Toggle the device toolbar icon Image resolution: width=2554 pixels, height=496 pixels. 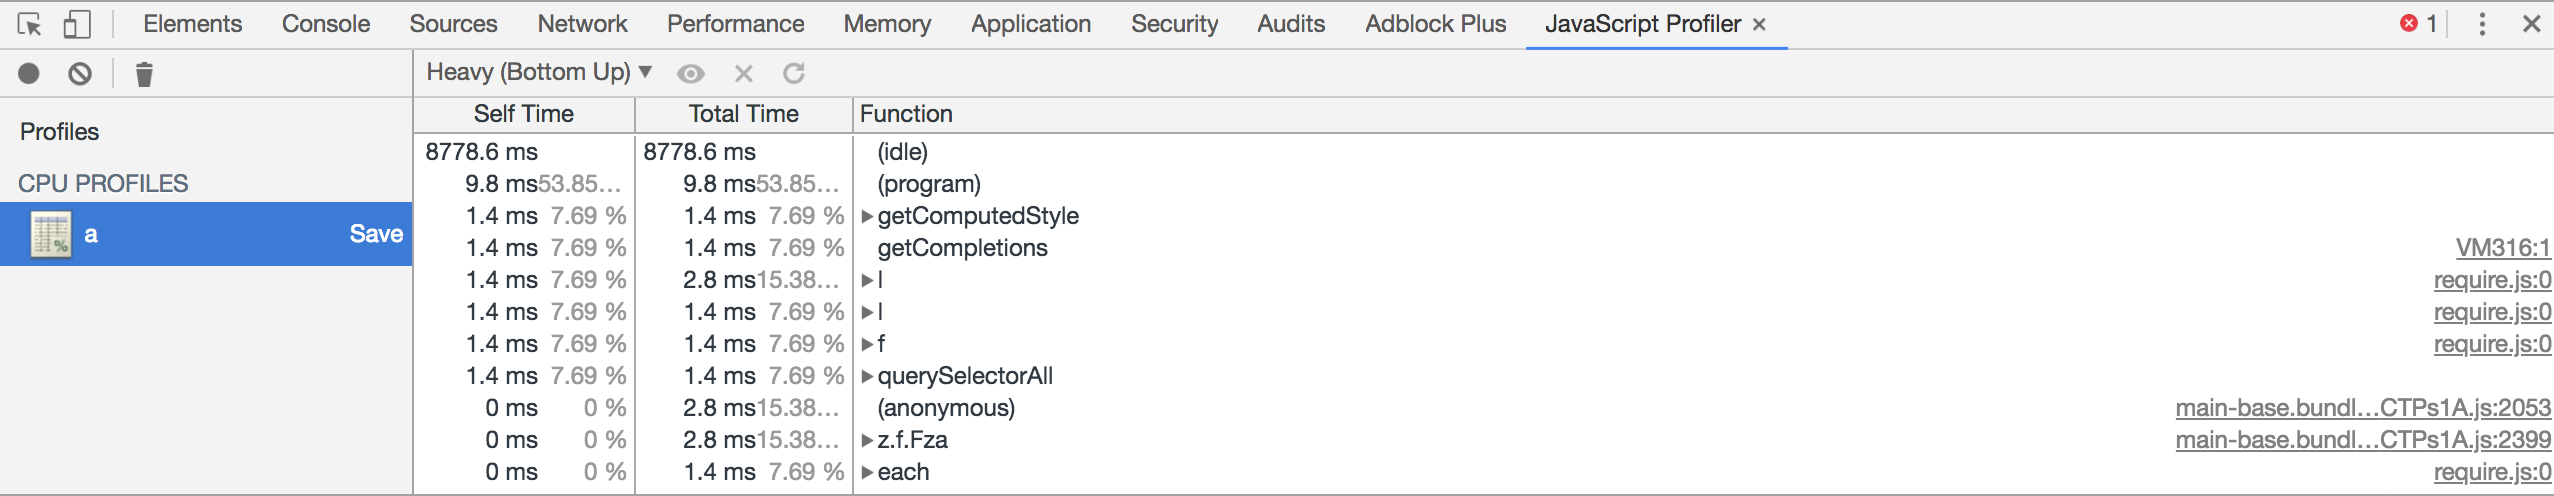[x=77, y=24]
